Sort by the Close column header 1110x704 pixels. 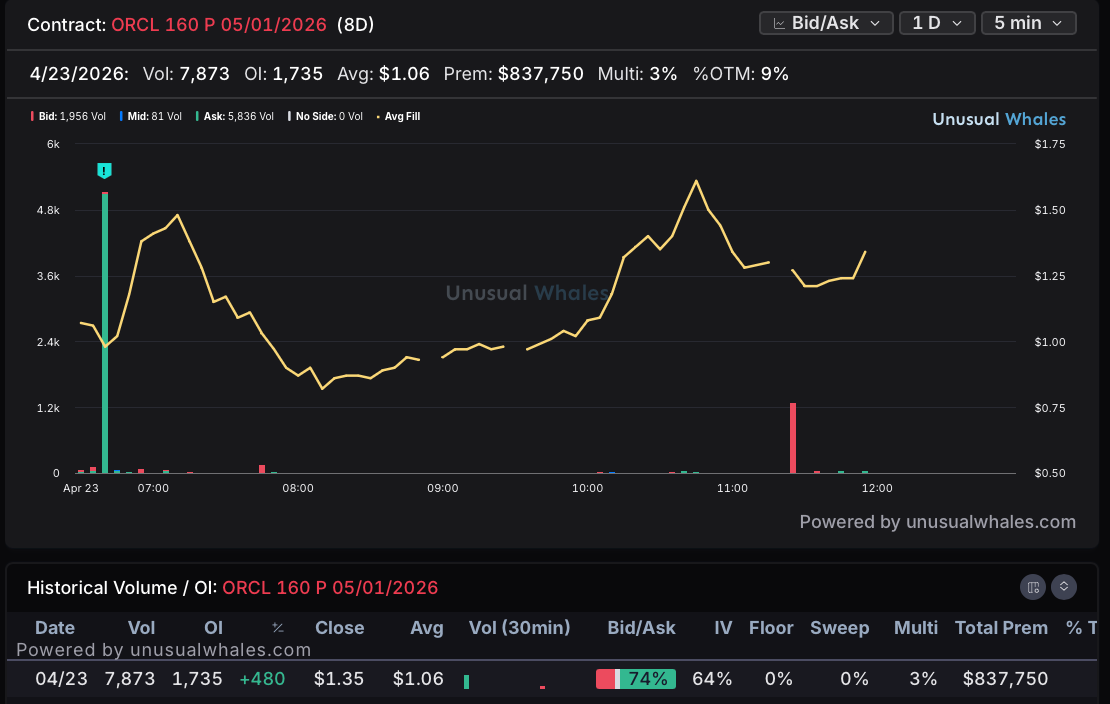(x=339, y=628)
